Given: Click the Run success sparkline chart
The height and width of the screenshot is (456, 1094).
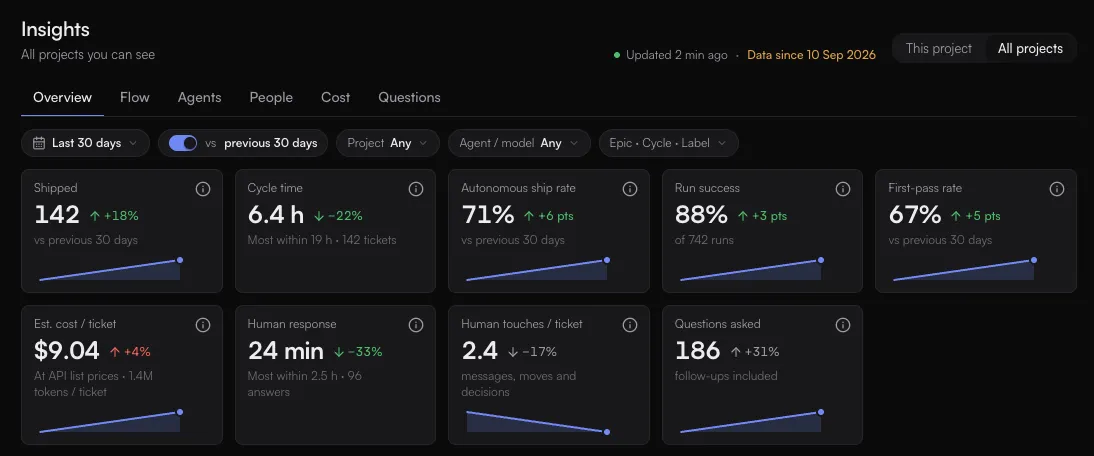Looking at the screenshot, I should pos(752,270).
